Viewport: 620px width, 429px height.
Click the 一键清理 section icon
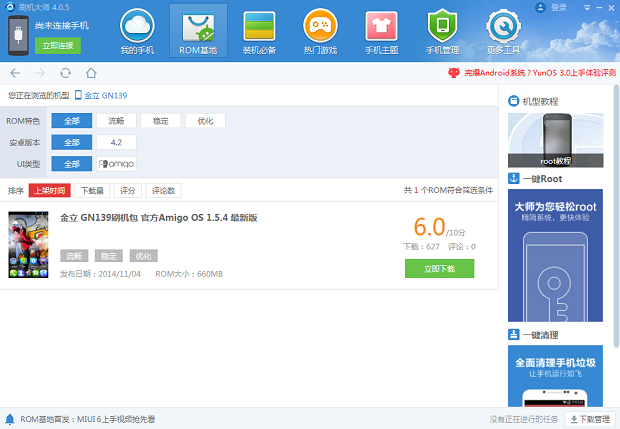point(513,335)
